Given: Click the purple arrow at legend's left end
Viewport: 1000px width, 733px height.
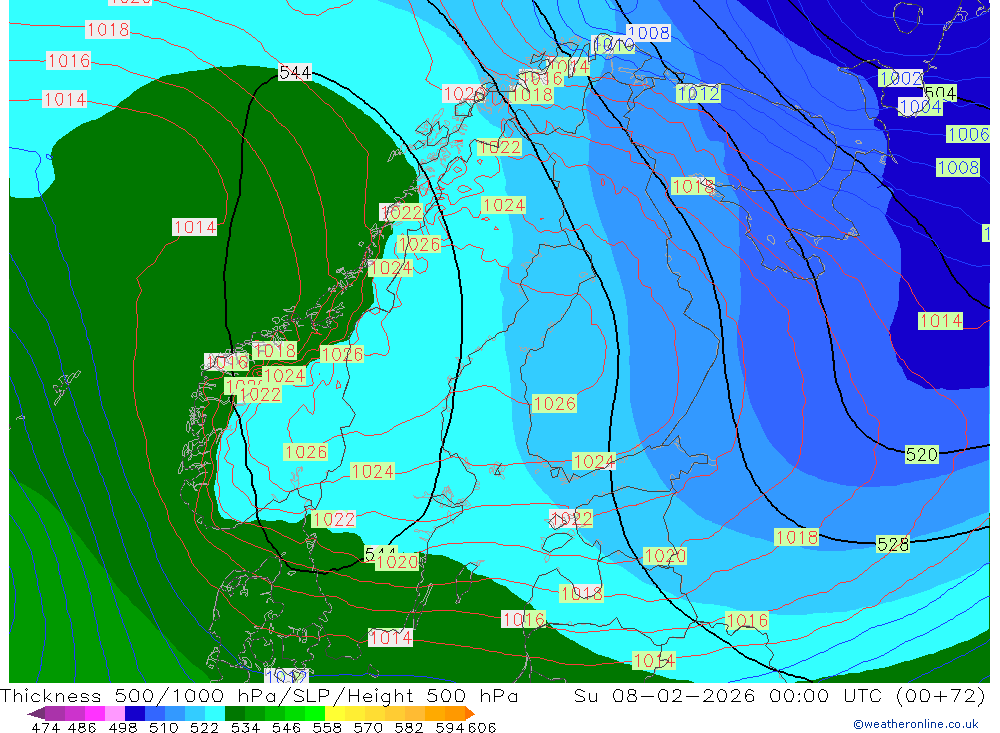Looking at the screenshot, I should 36,713.
